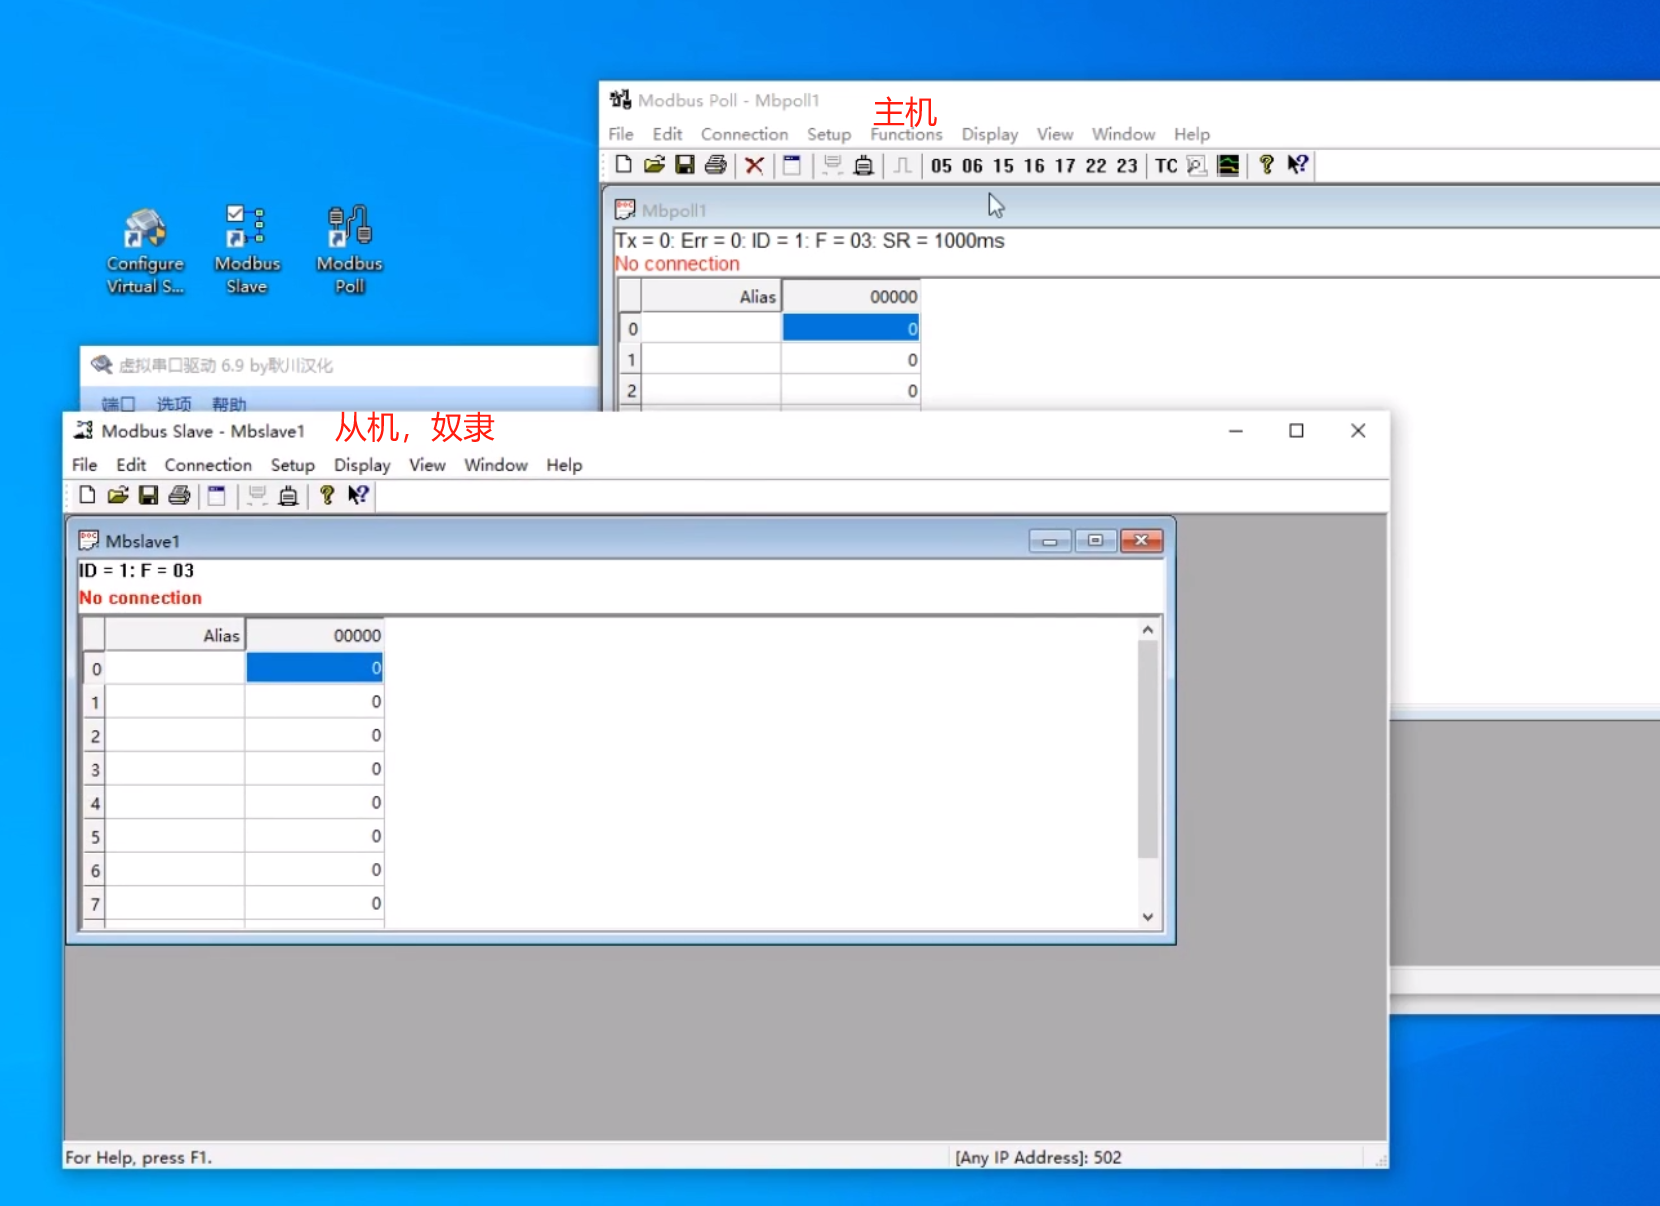This screenshot has width=1660, height=1206.
Task: Open the Setup menu in Modbus Slave
Action: pos(293,465)
